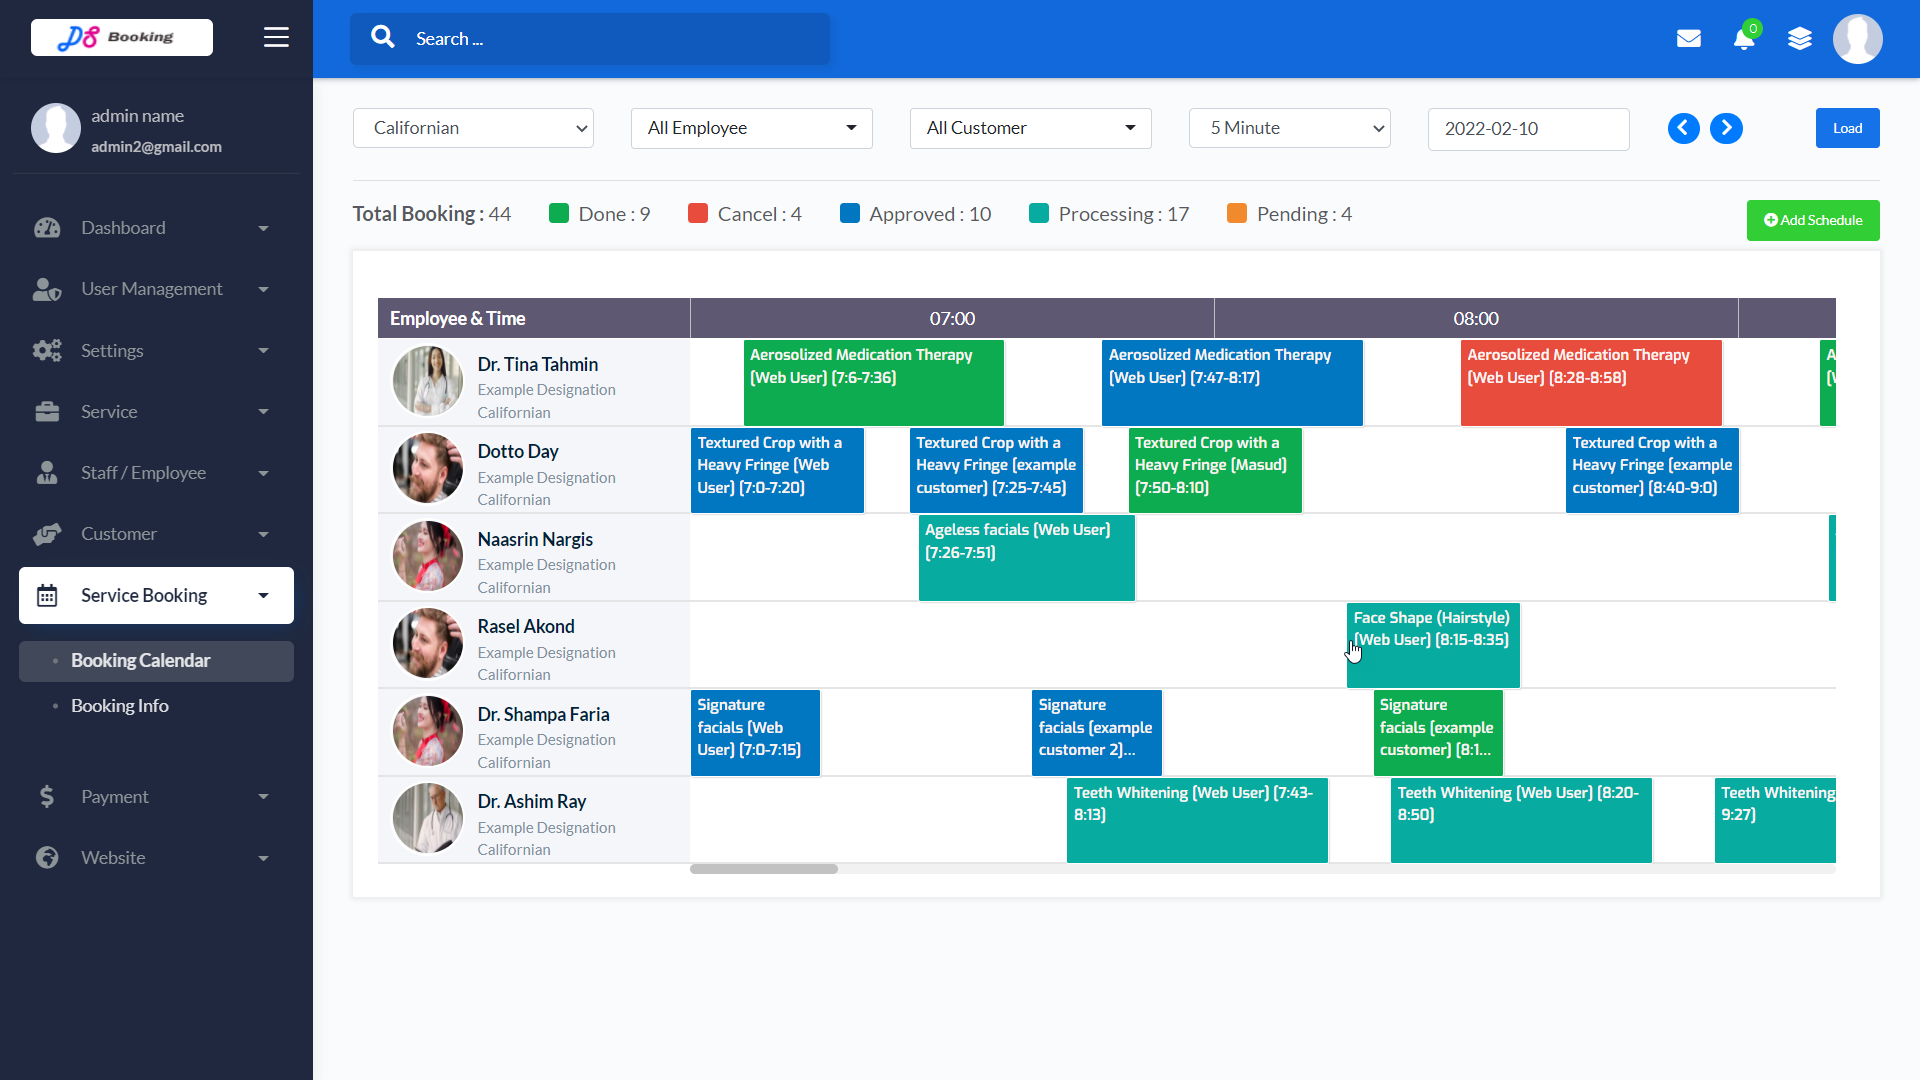Screen dimensions: 1920x1080
Task: Click the search magnifier icon
Action: [x=383, y=38]
